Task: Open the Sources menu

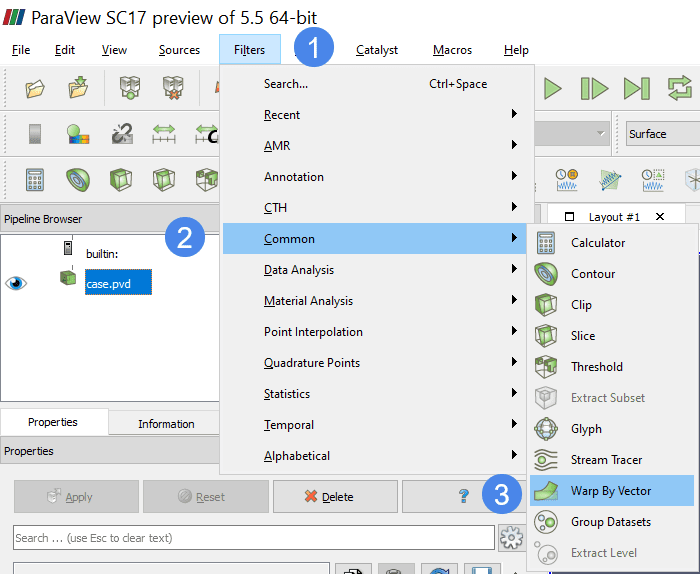Action: pyautogui.click(x=179, y=50)
